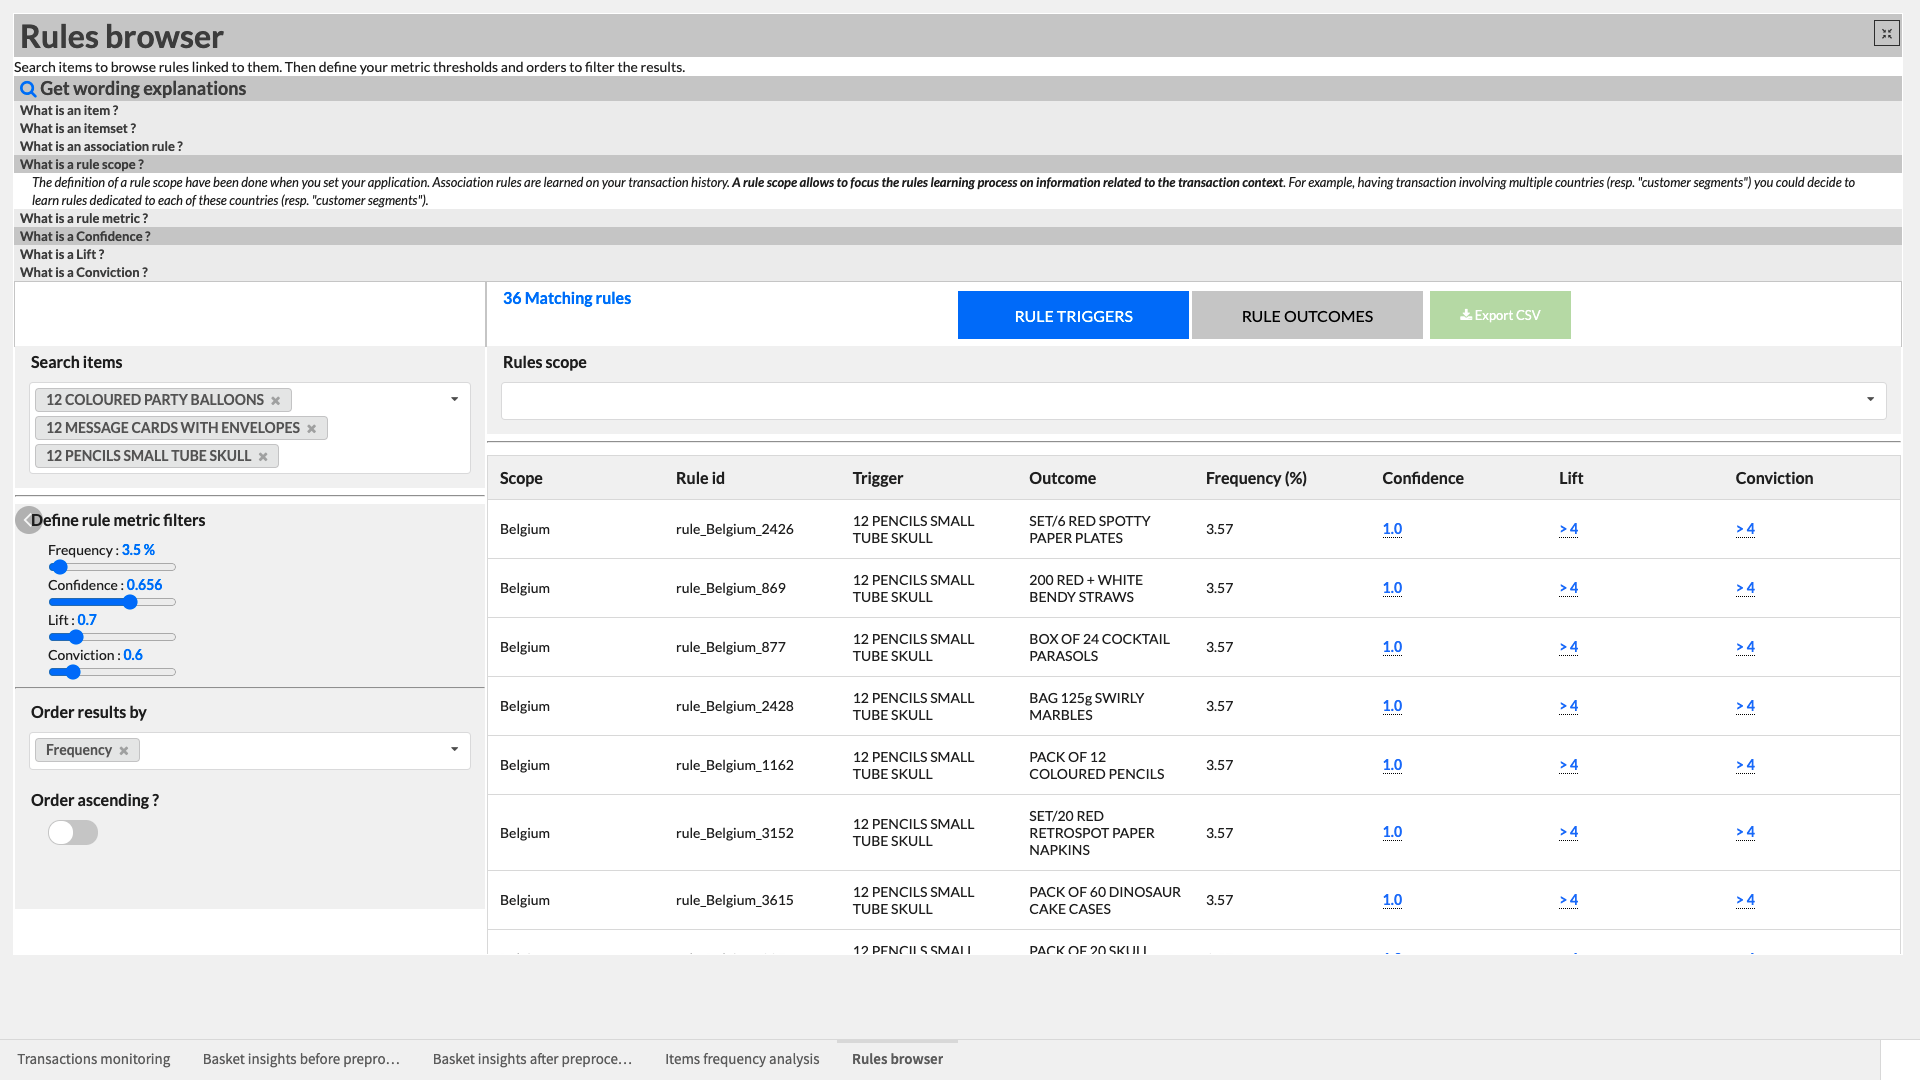This screenshot has height=1080, width=1920.
Task: Remove the 12 PENCILS SMALL TUBE SKULL chip
Action: [263, 455]
